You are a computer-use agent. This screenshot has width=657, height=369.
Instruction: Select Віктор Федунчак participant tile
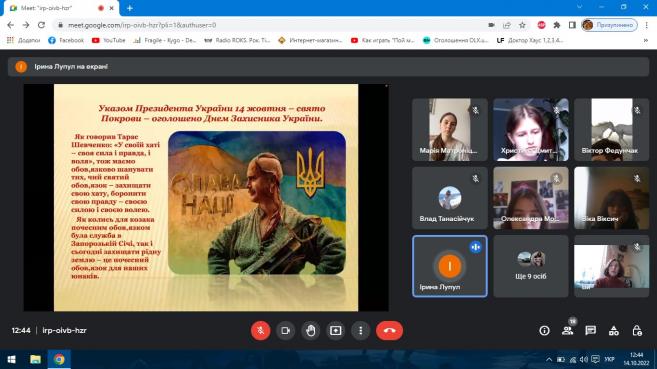click(611, 129)
